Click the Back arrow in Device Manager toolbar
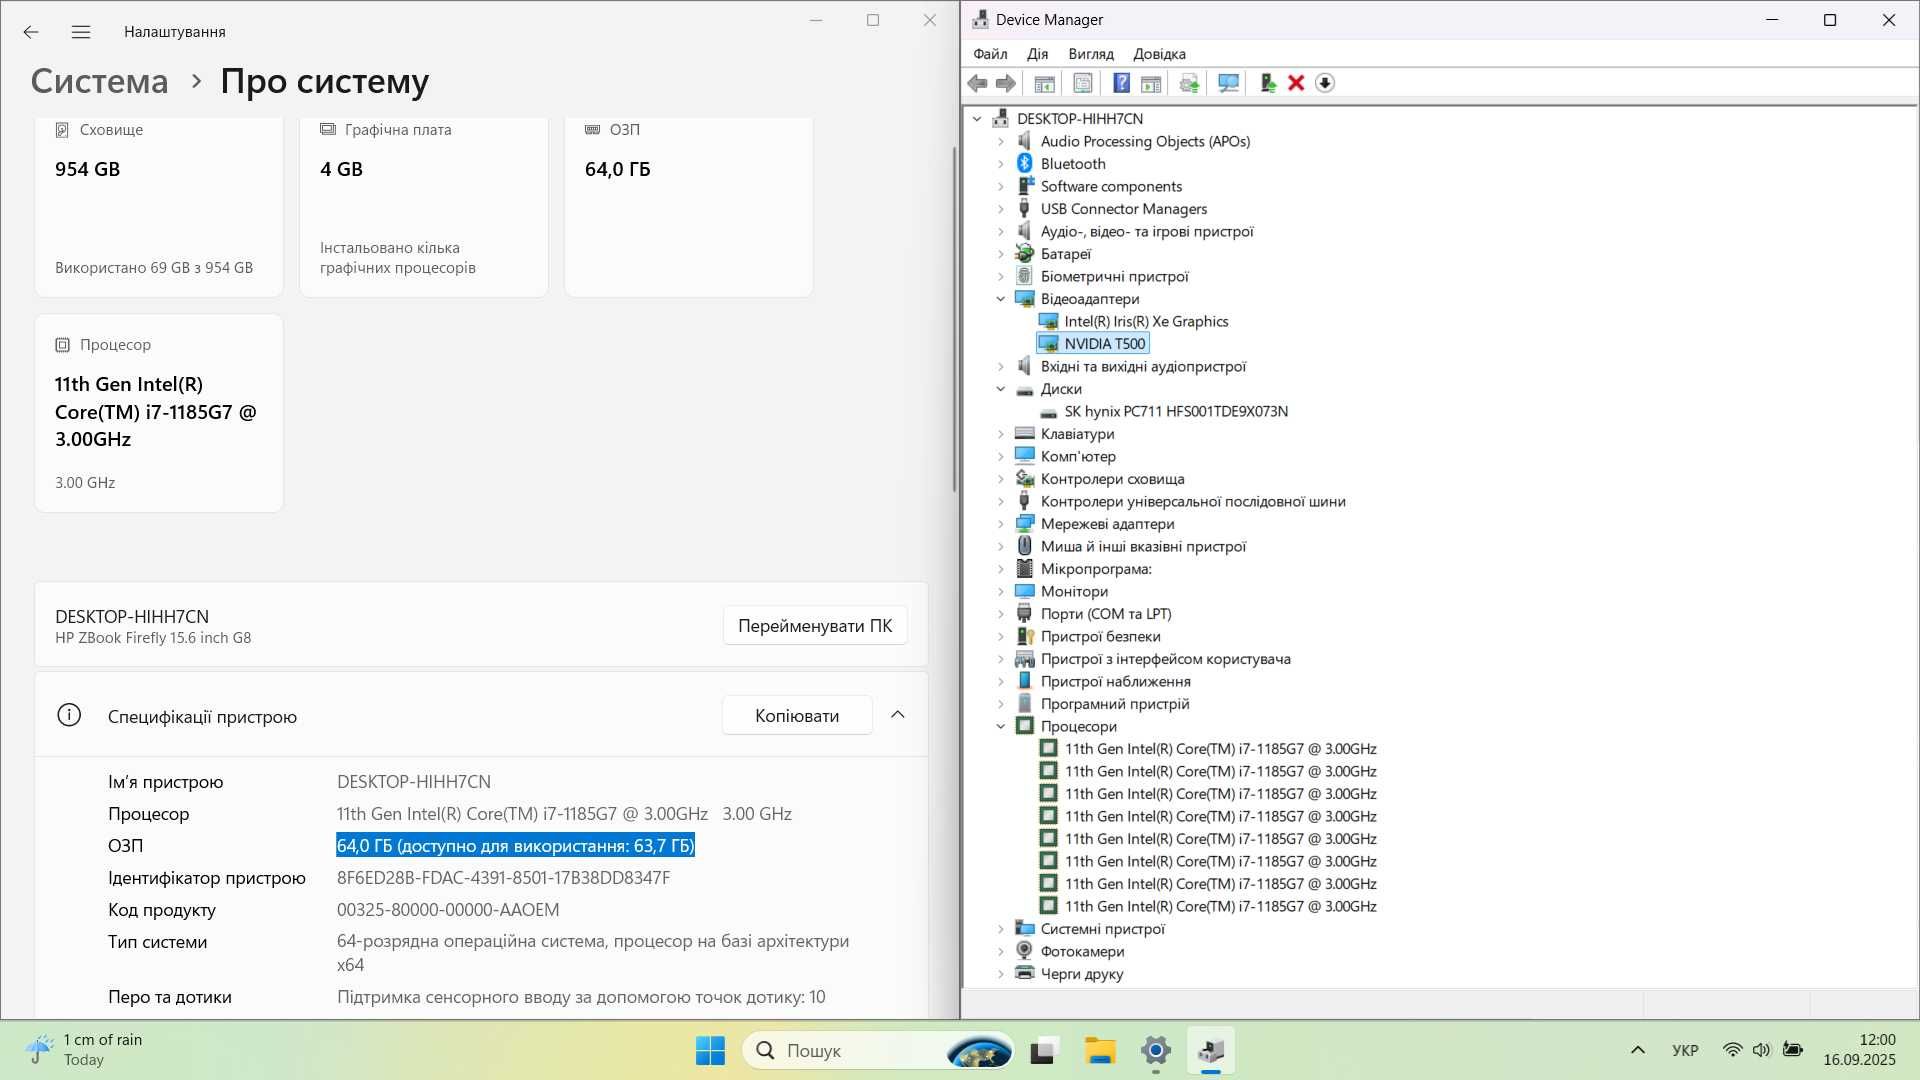This screenshot has height=1080, width=1920. coord(977,84)
